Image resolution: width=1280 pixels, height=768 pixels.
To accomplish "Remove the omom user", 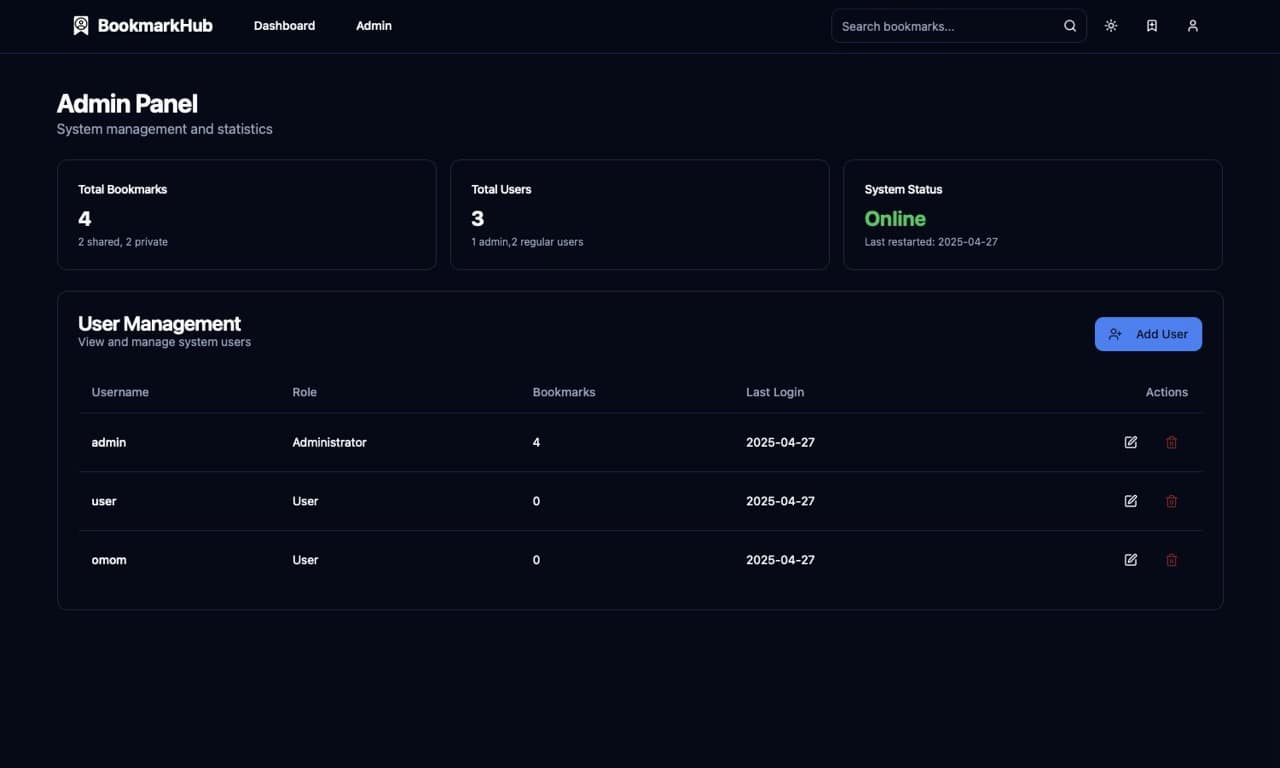I will pyautogui.click(x=1172, y=560).
